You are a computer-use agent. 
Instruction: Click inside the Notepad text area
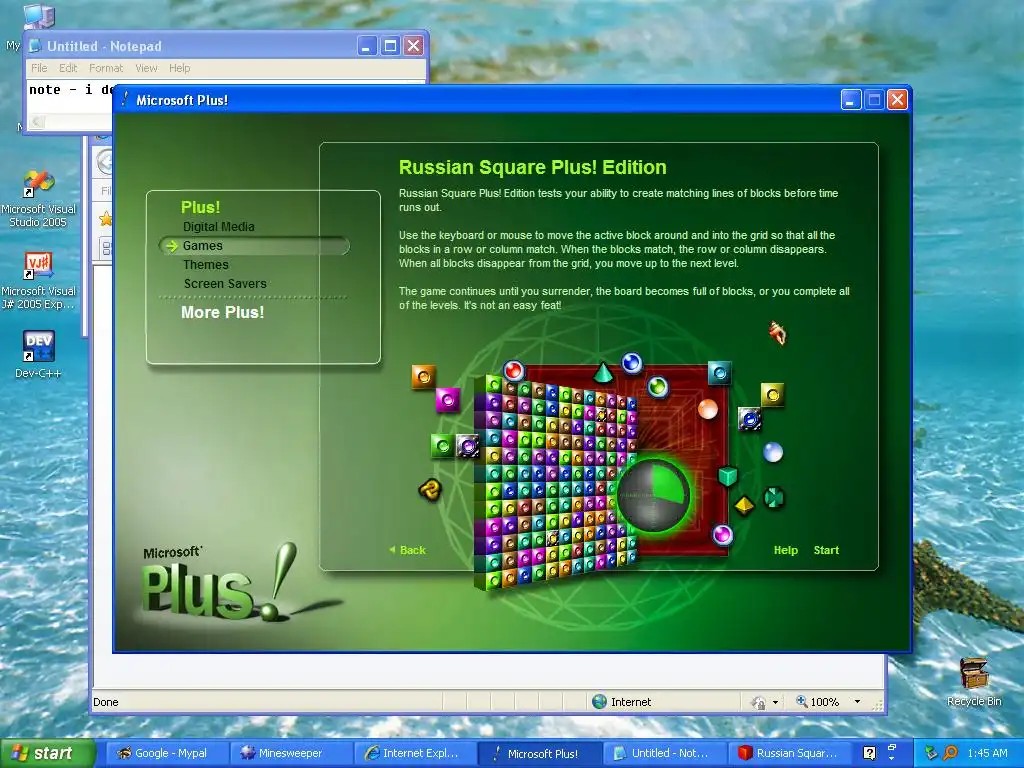[69, 98]
